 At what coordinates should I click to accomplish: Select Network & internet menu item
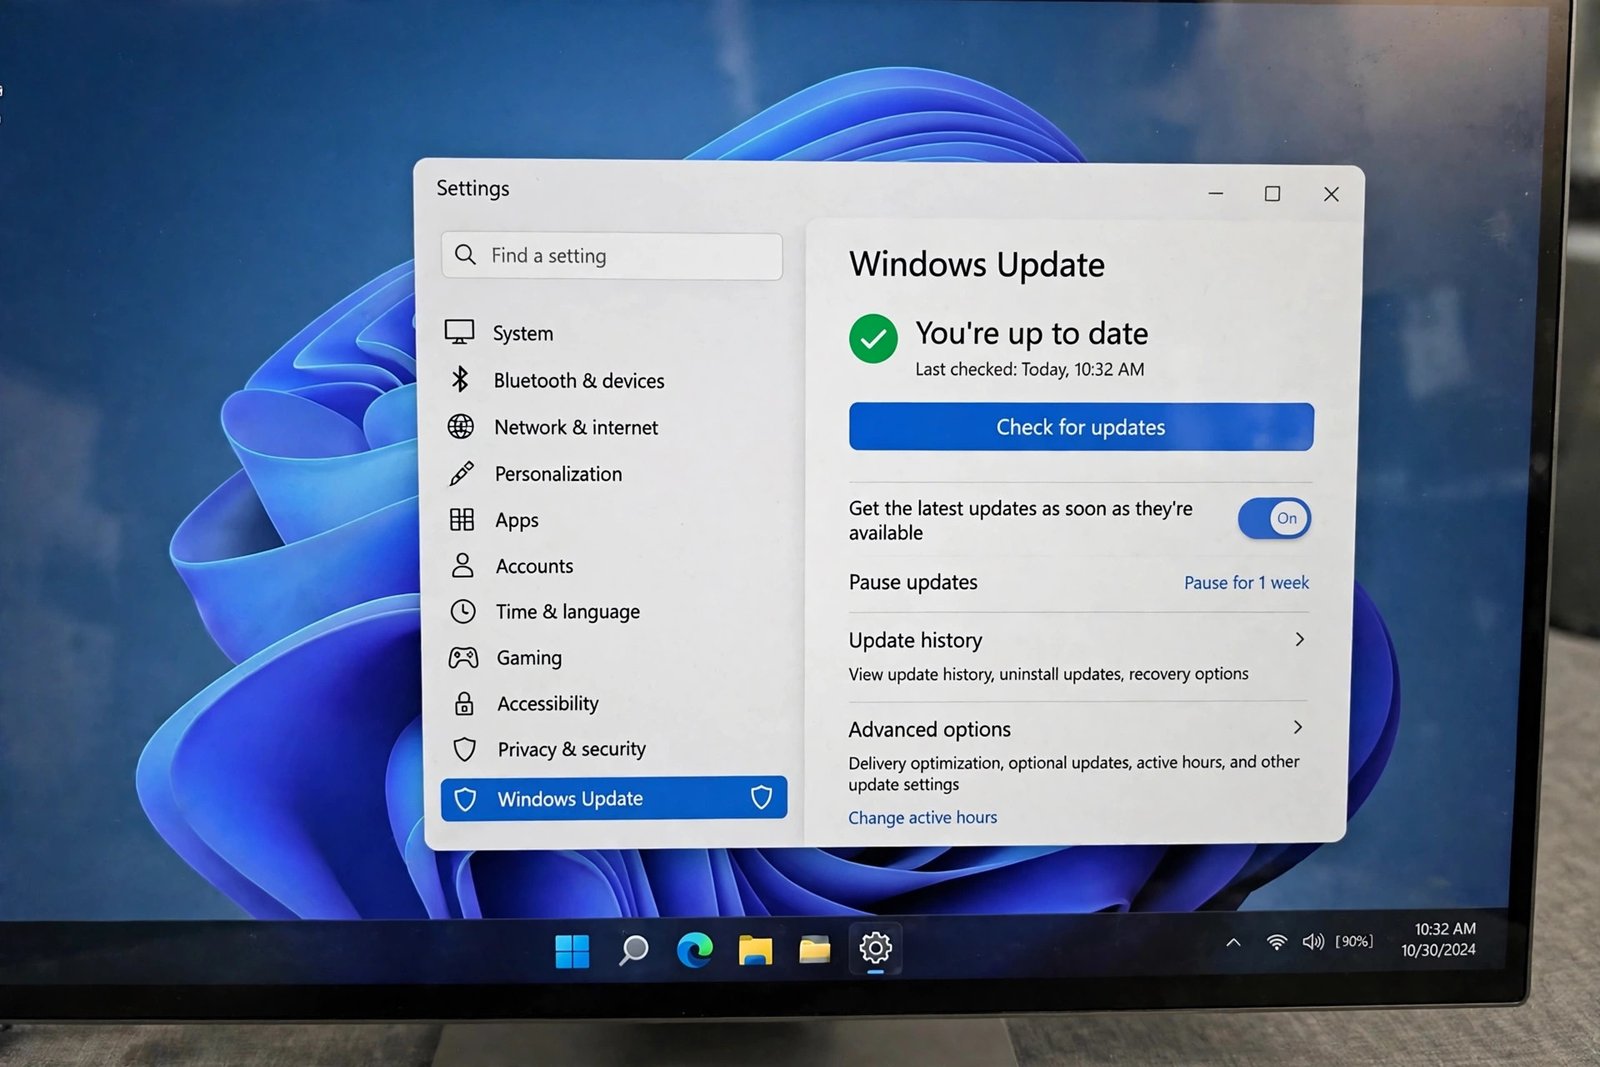pos(576,427)
